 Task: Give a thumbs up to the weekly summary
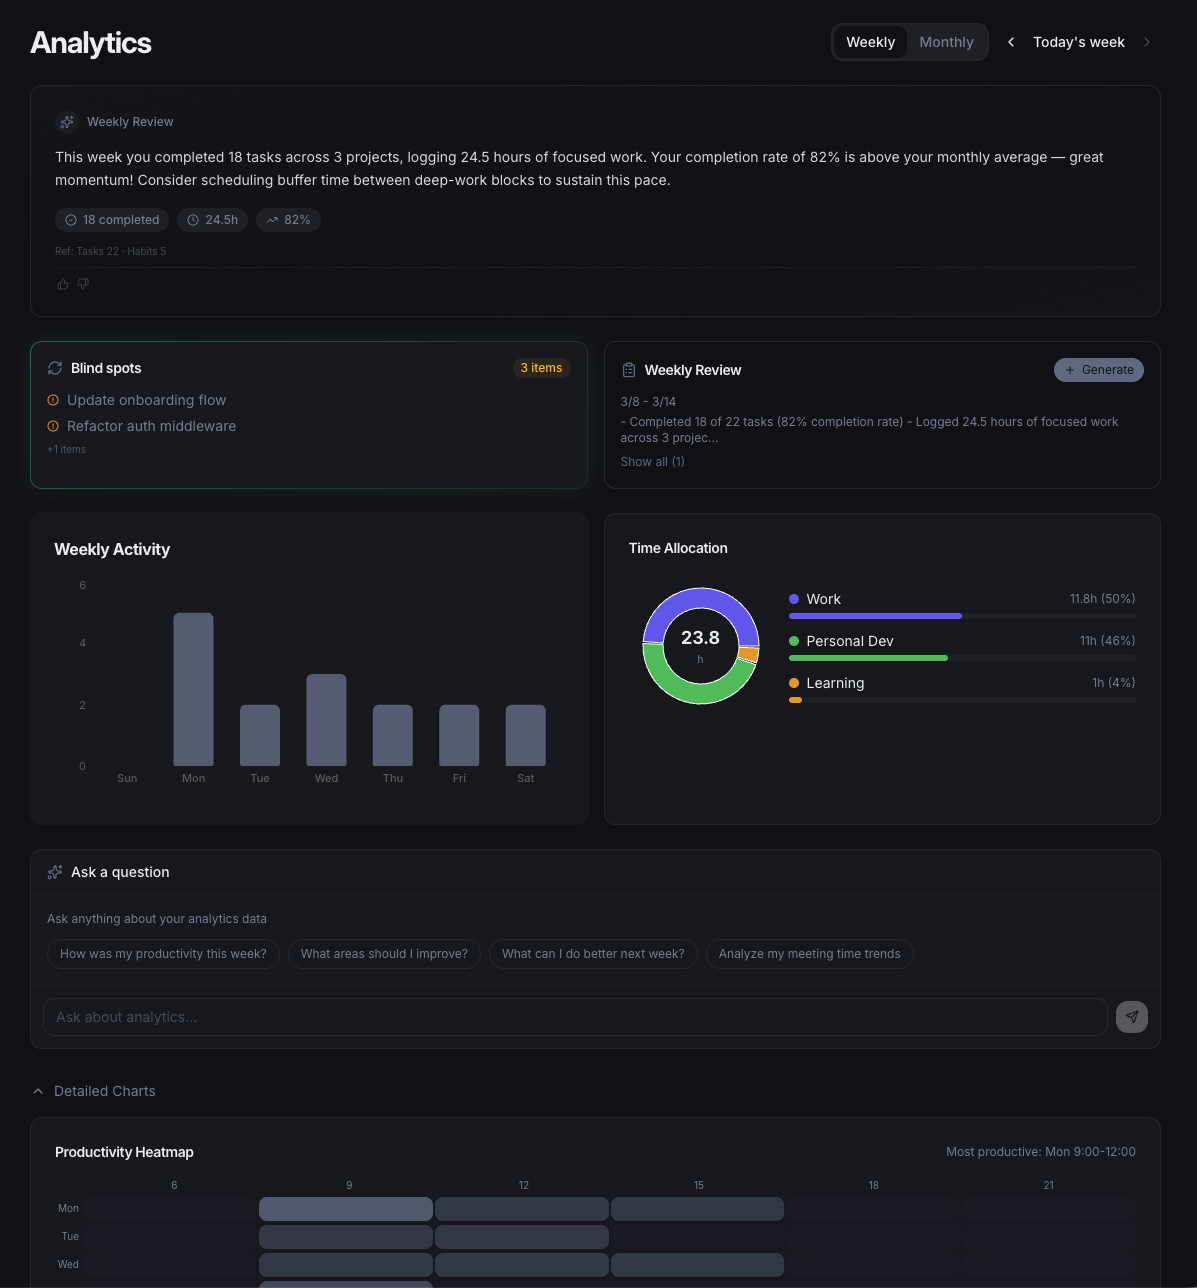coord(62,284)
